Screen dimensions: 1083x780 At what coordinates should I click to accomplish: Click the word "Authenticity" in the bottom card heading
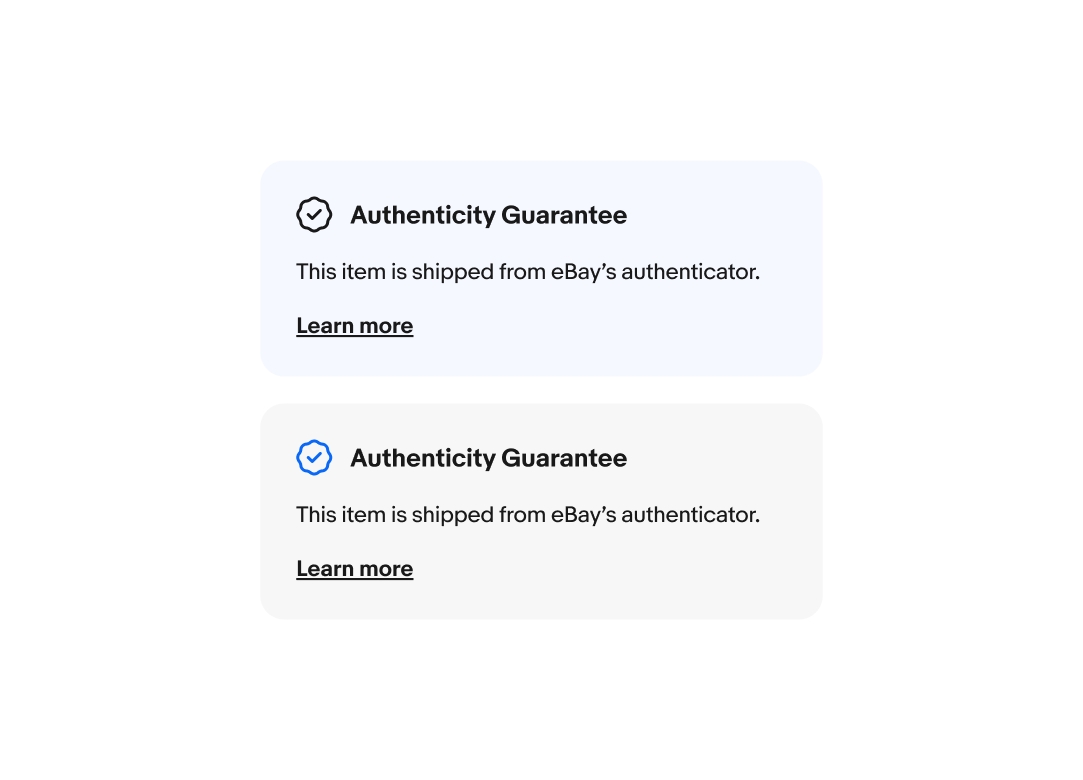tap(422, 458)
